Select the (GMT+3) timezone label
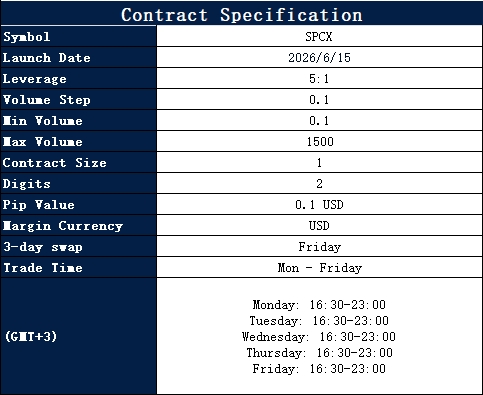The image size is (483, 395). coord(31,336)
